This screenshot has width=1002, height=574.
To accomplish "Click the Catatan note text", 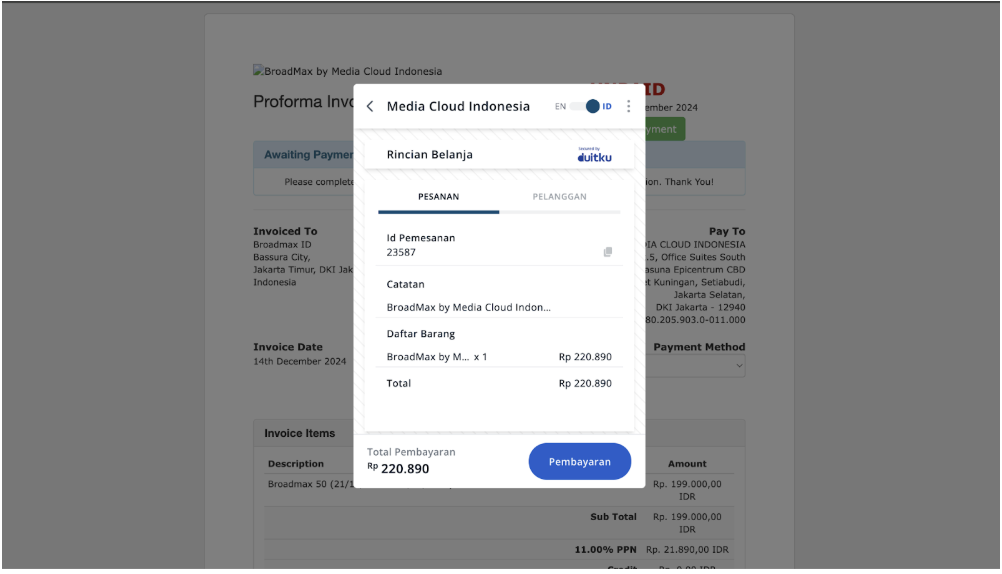I will [468, 308].
